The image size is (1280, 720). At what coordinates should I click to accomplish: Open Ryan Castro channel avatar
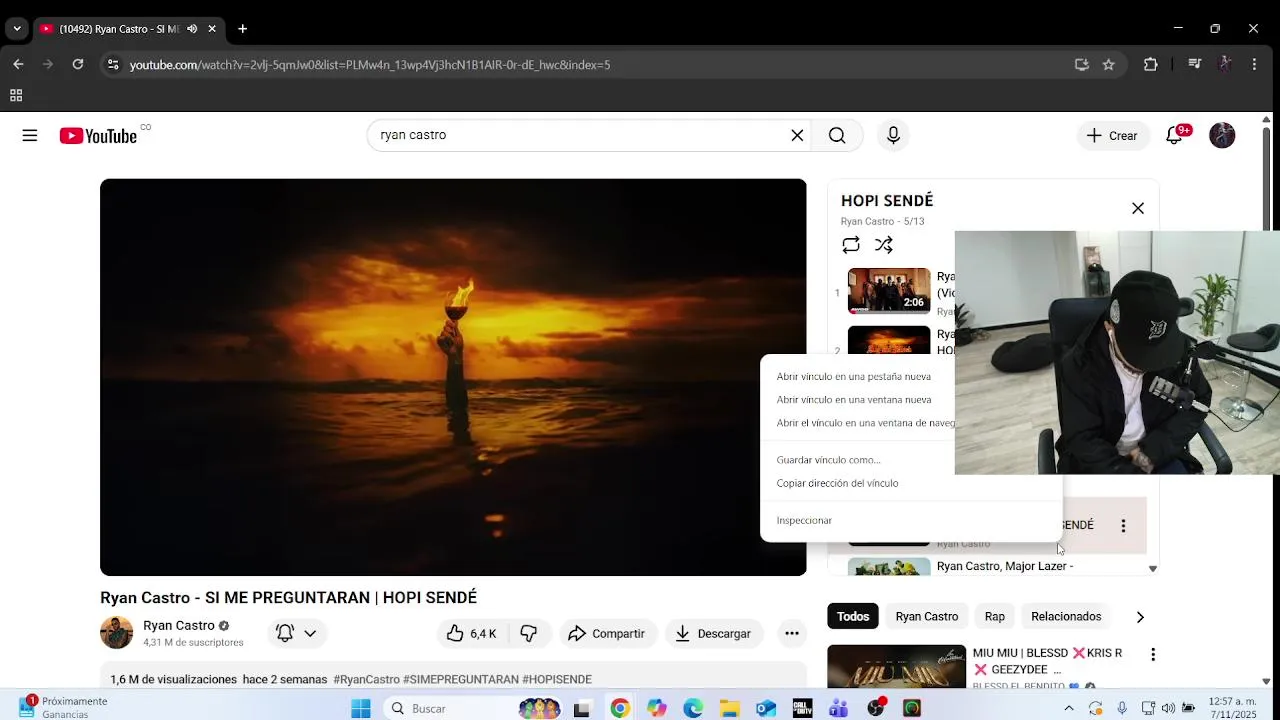116,633
